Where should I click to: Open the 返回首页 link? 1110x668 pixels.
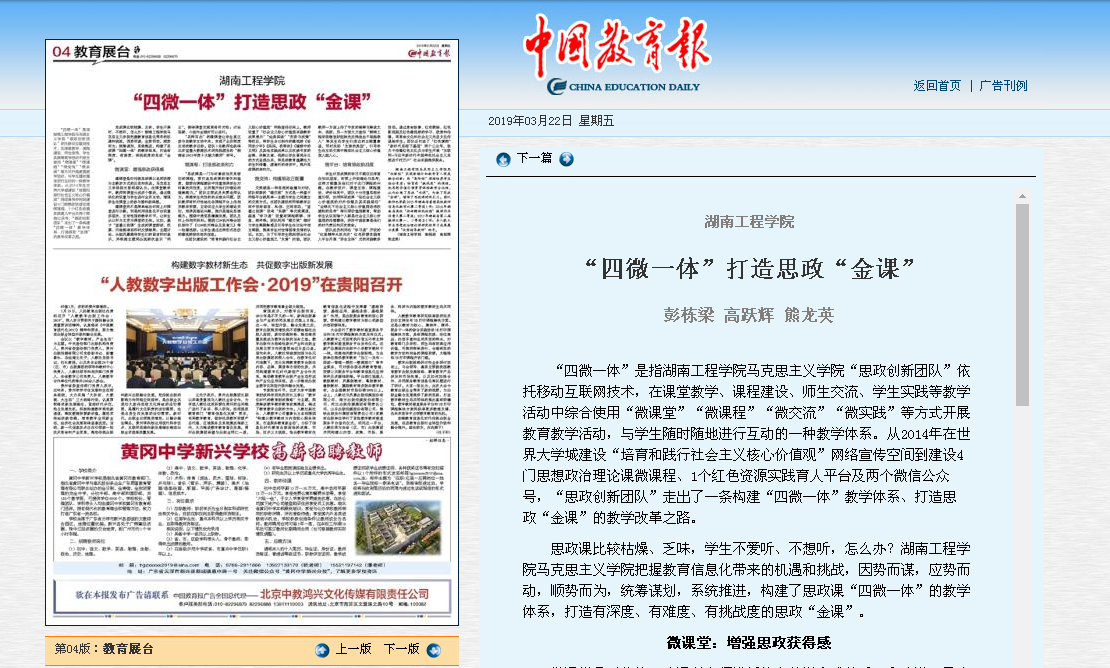[x=936, y=86]
